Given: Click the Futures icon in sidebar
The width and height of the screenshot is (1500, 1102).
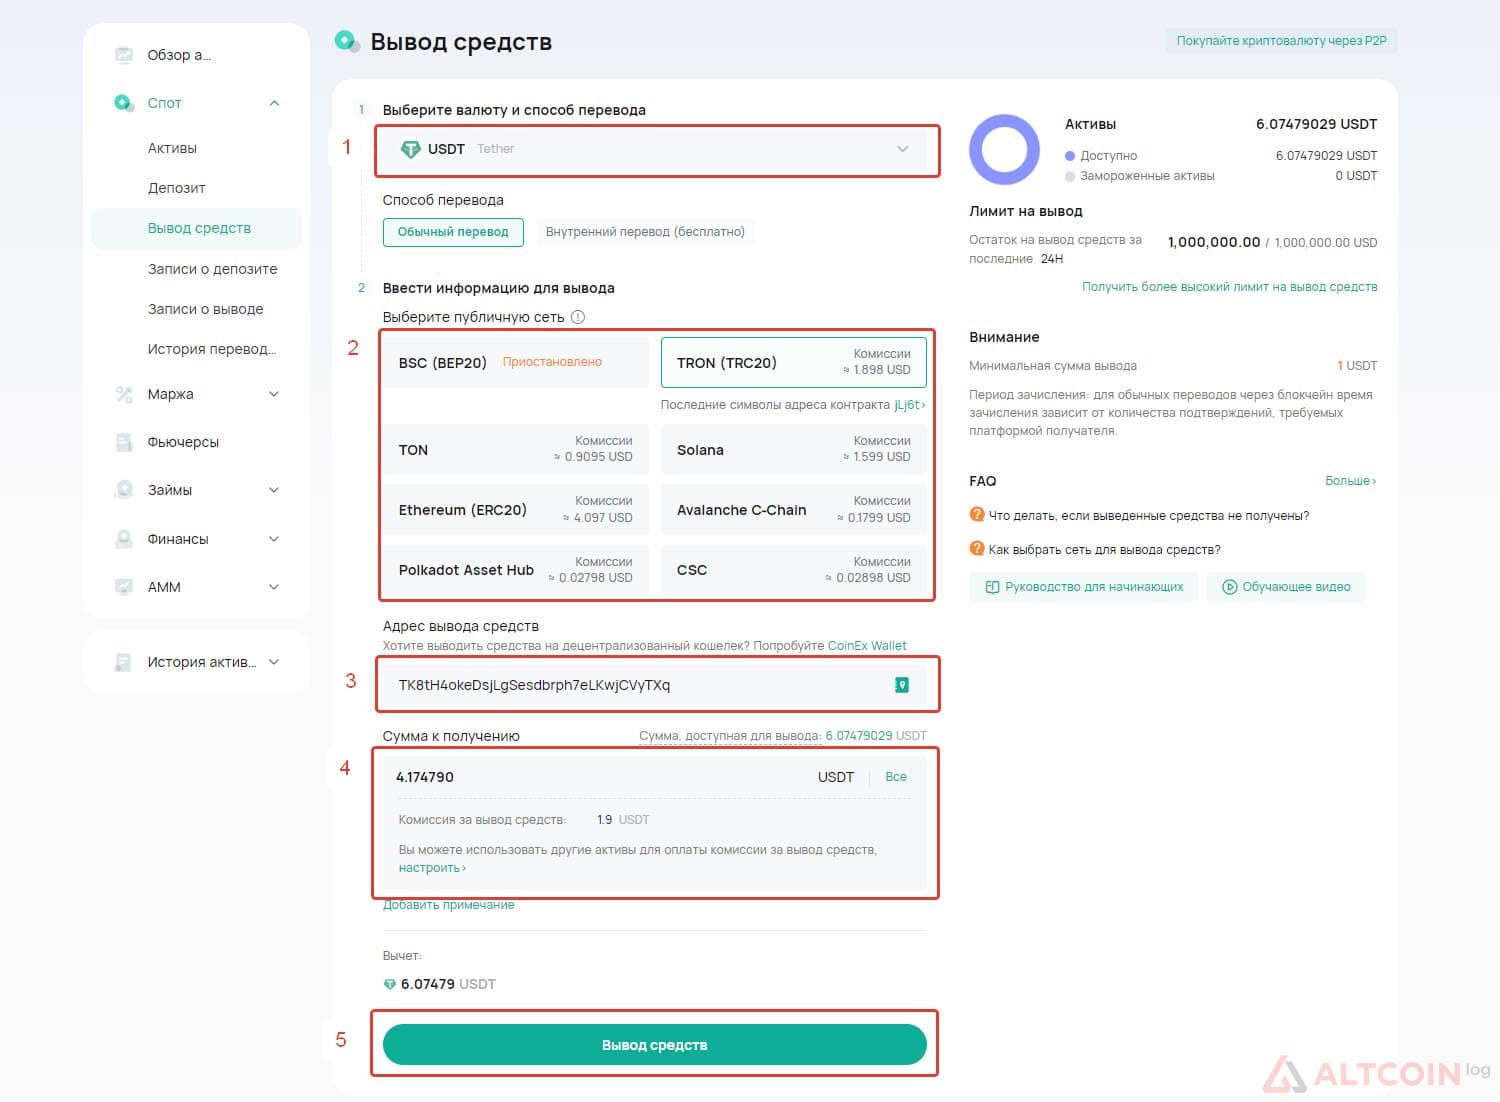Looking at the screenshot, I should pyautogui.click(x=124, y=442).
